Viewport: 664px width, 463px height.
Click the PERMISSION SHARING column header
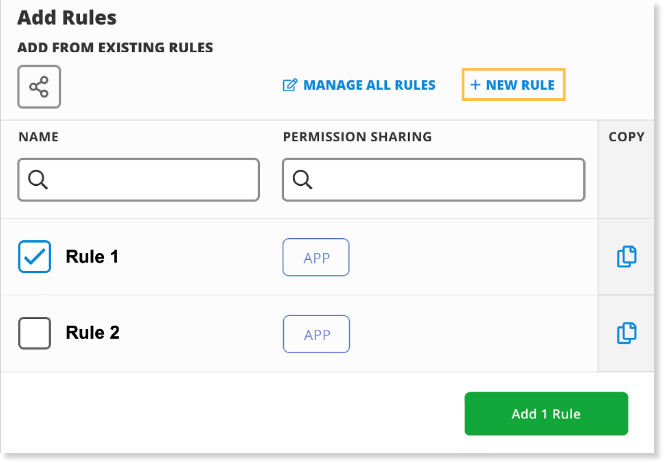357,137
